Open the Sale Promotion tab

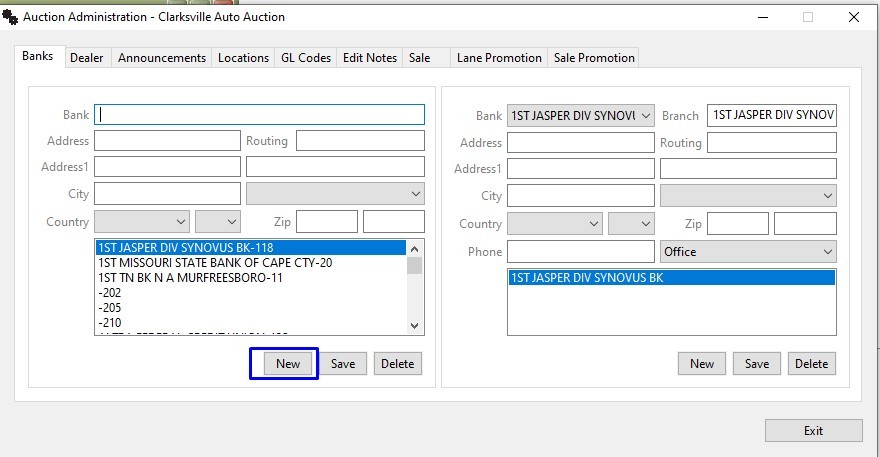click(x=594, y=58)
